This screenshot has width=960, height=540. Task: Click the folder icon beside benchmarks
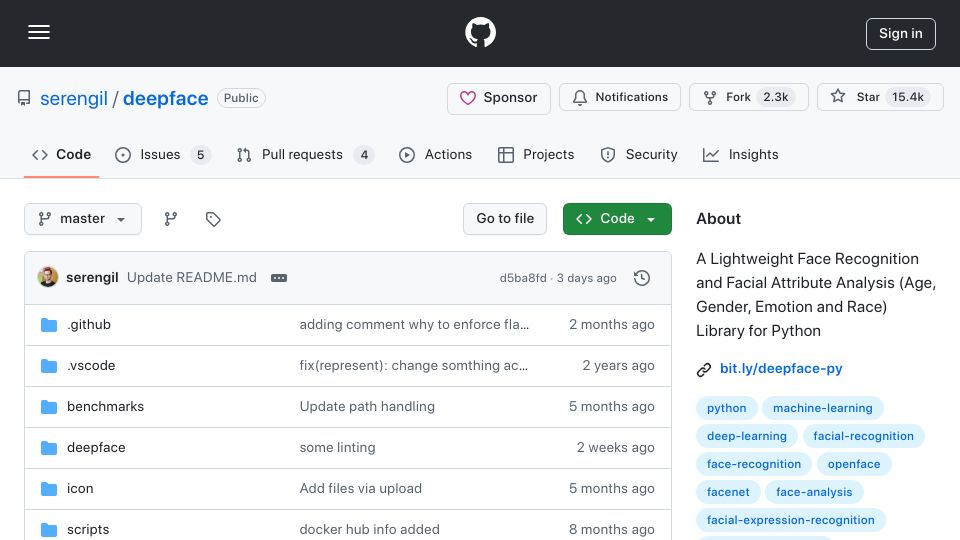[49, 407]
